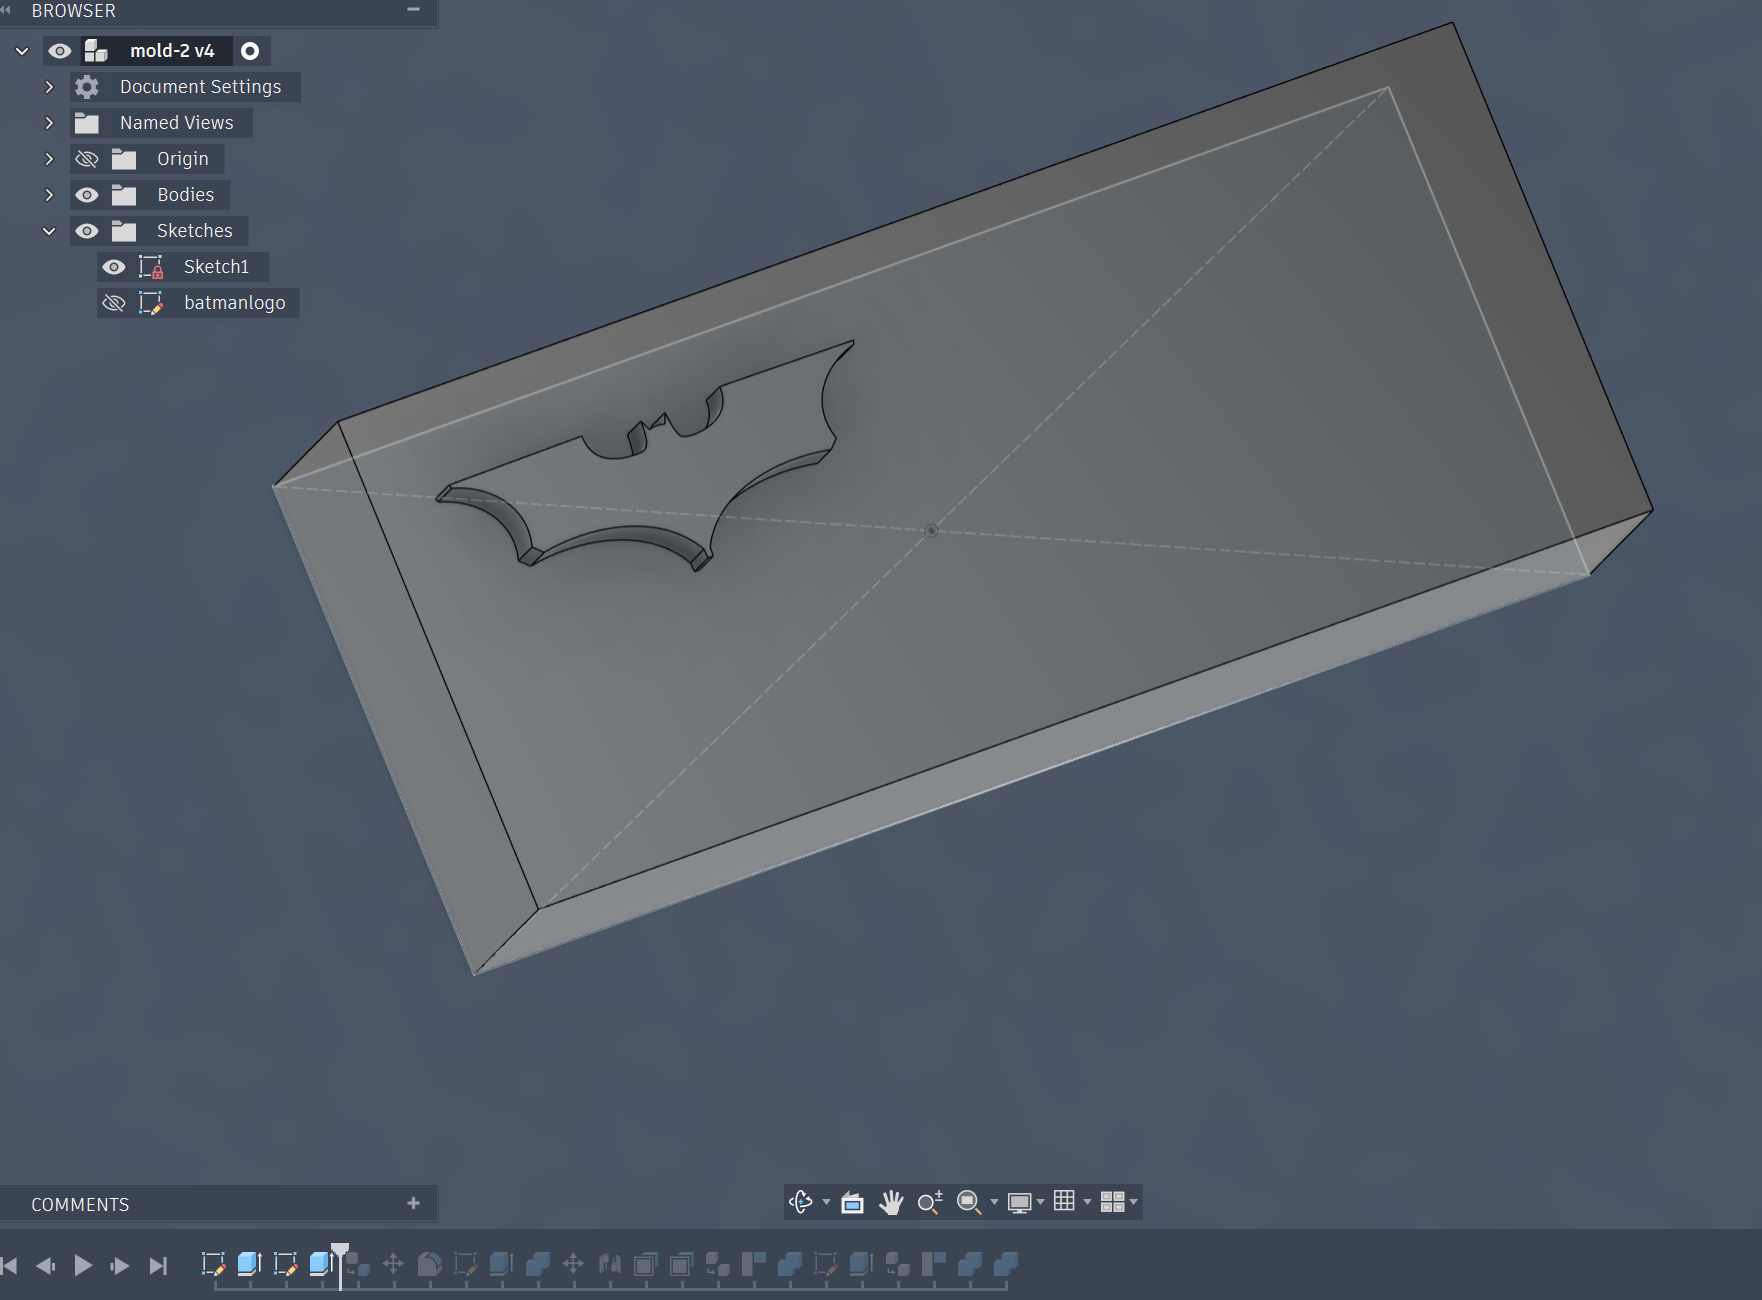Screen dimensions: 1762x1300
Task: Select the batmanlogo sketch item
Action: 234,303
